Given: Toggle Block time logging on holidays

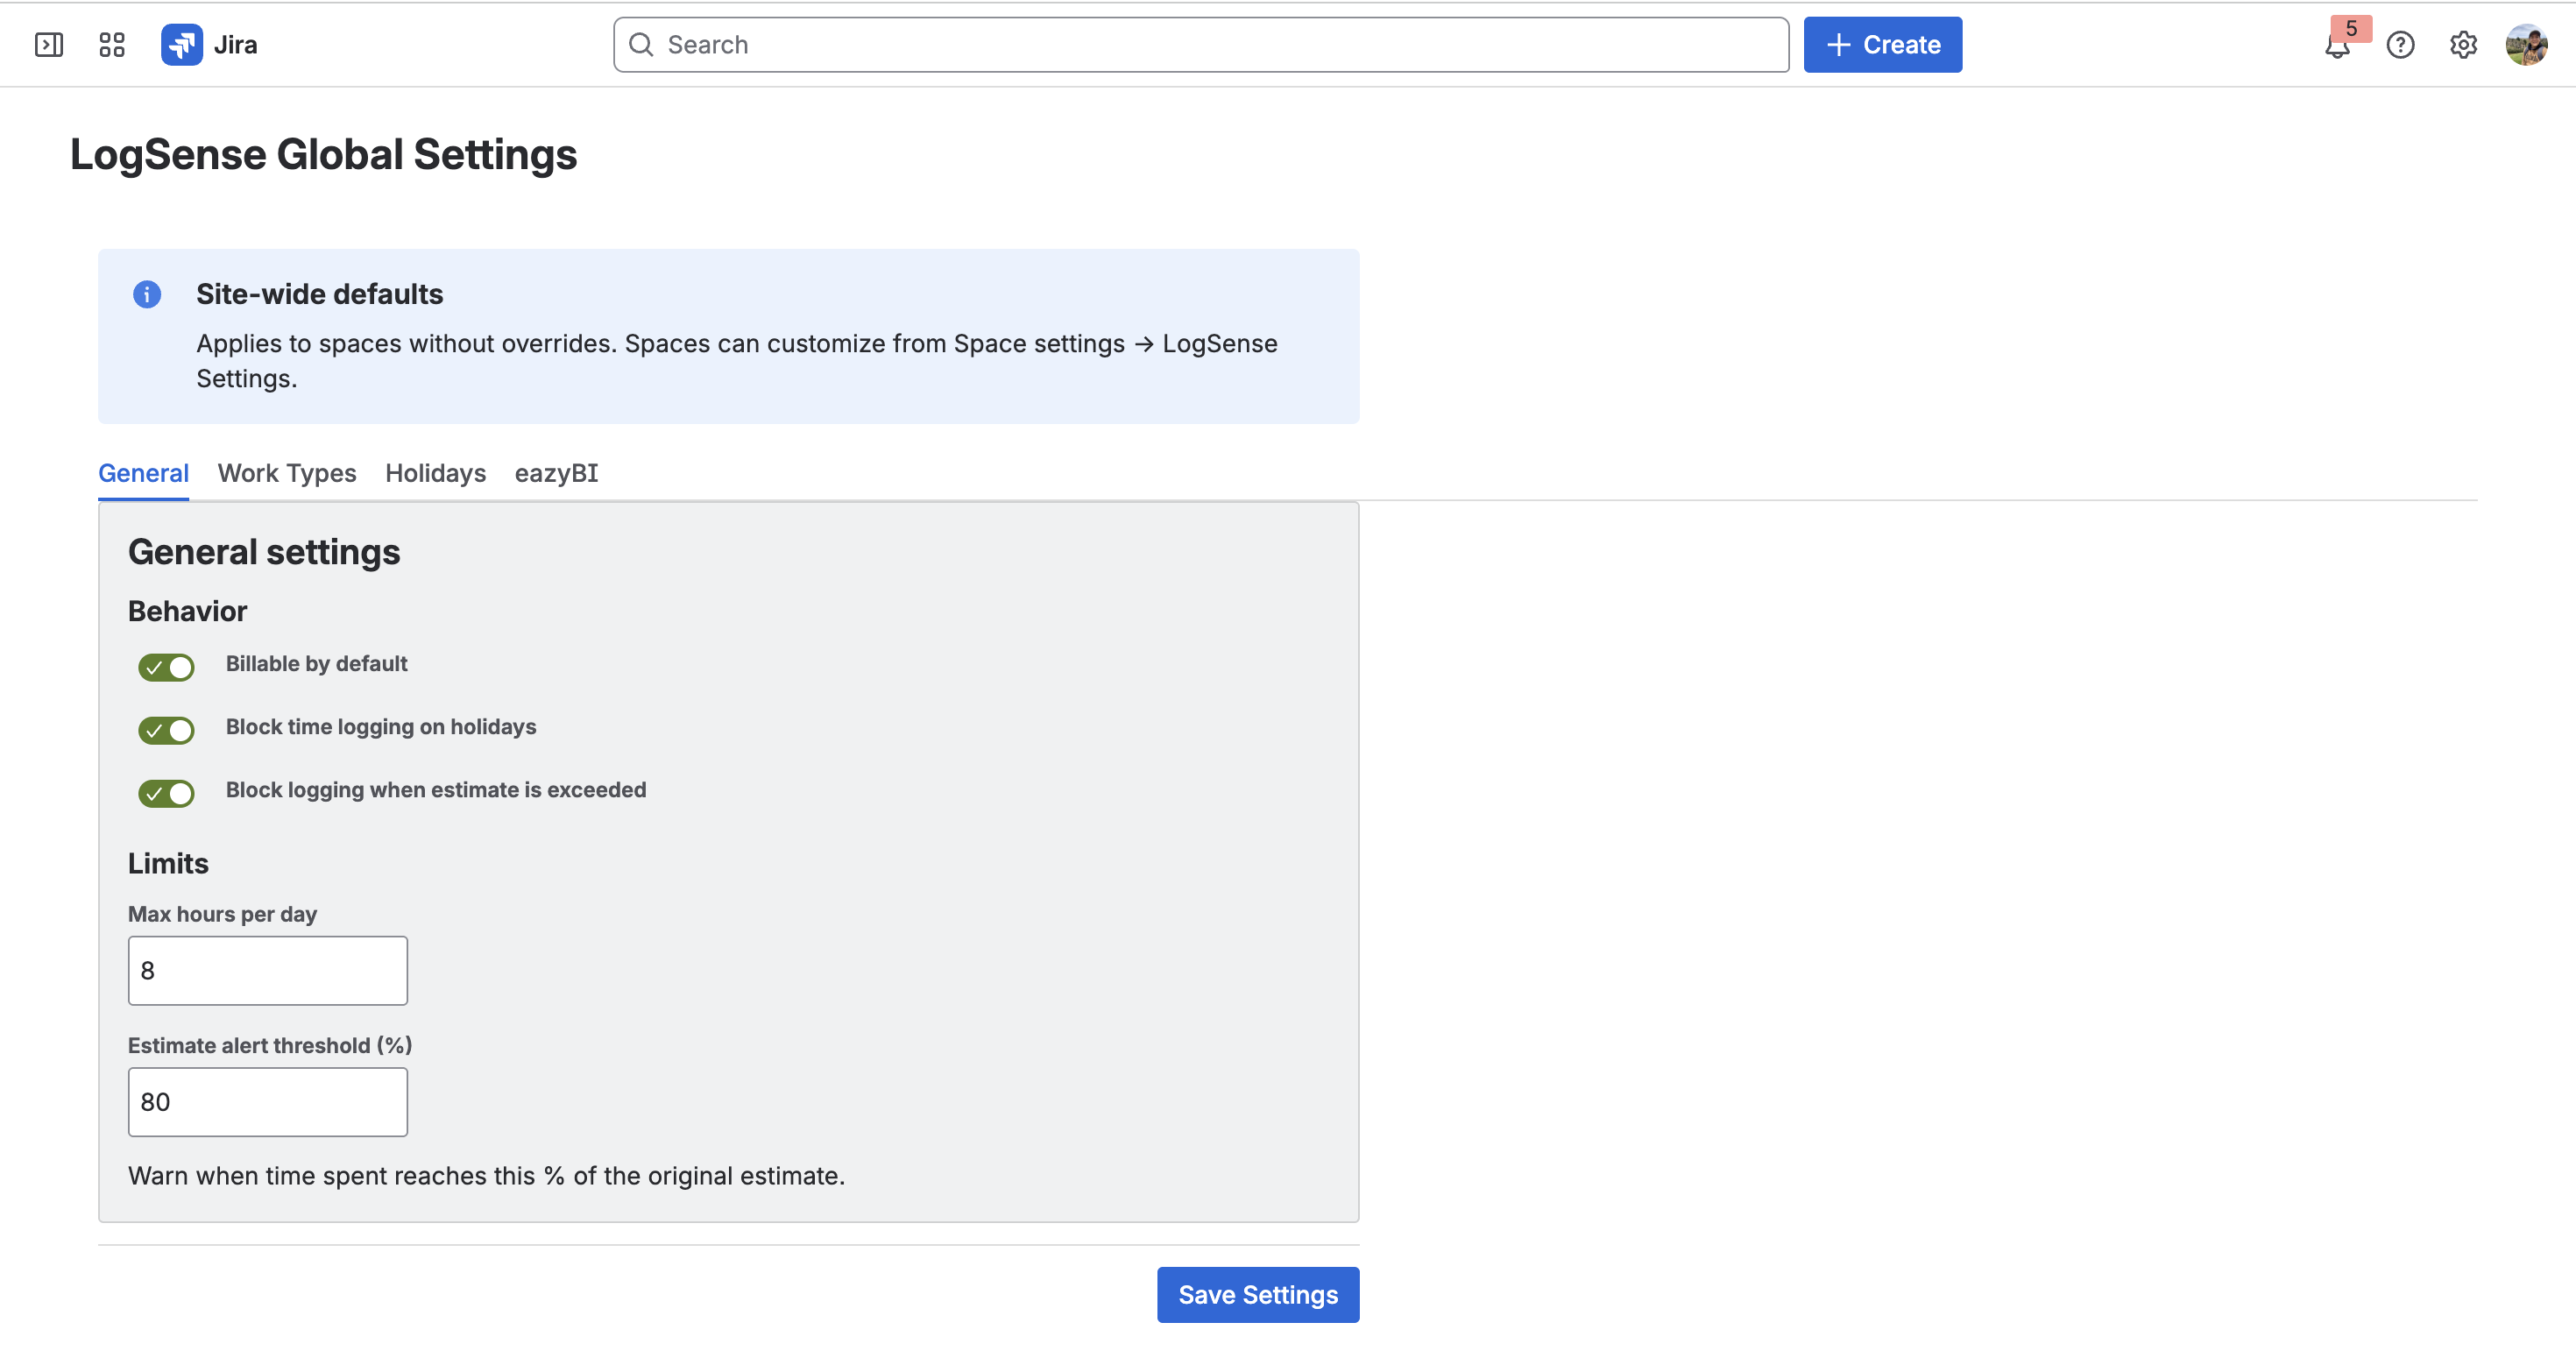Looking at the screenshot, I should [x=166, y=730].
